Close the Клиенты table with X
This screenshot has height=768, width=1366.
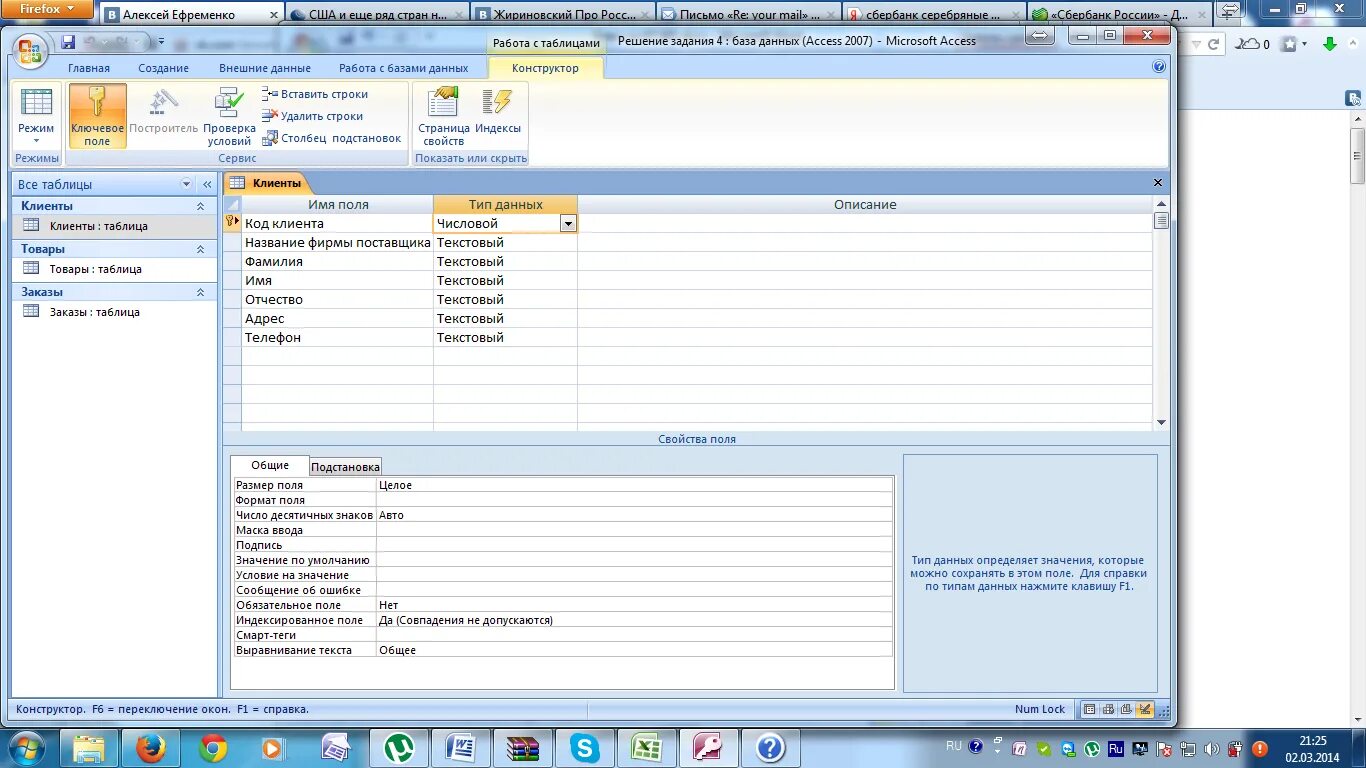(1158, 183)
